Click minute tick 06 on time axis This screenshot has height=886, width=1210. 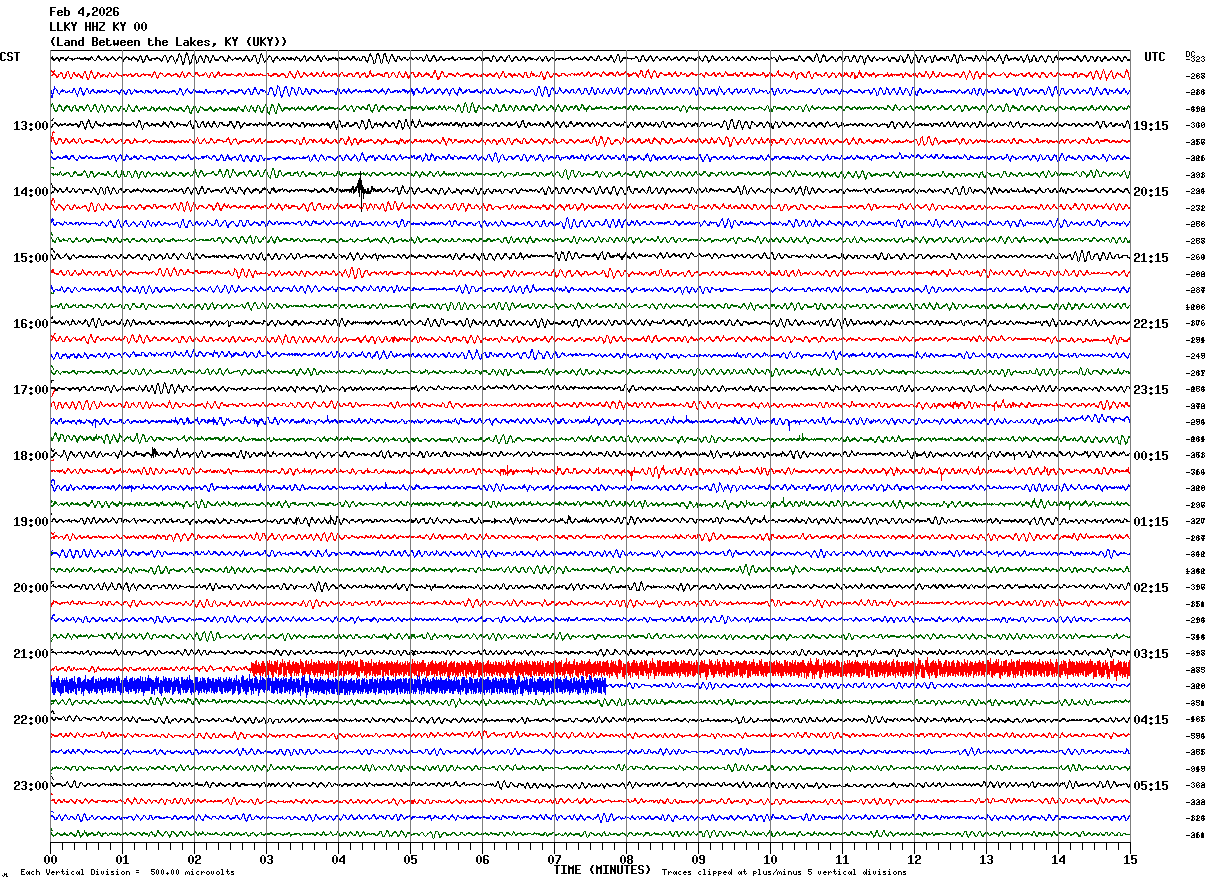[482, 859]
